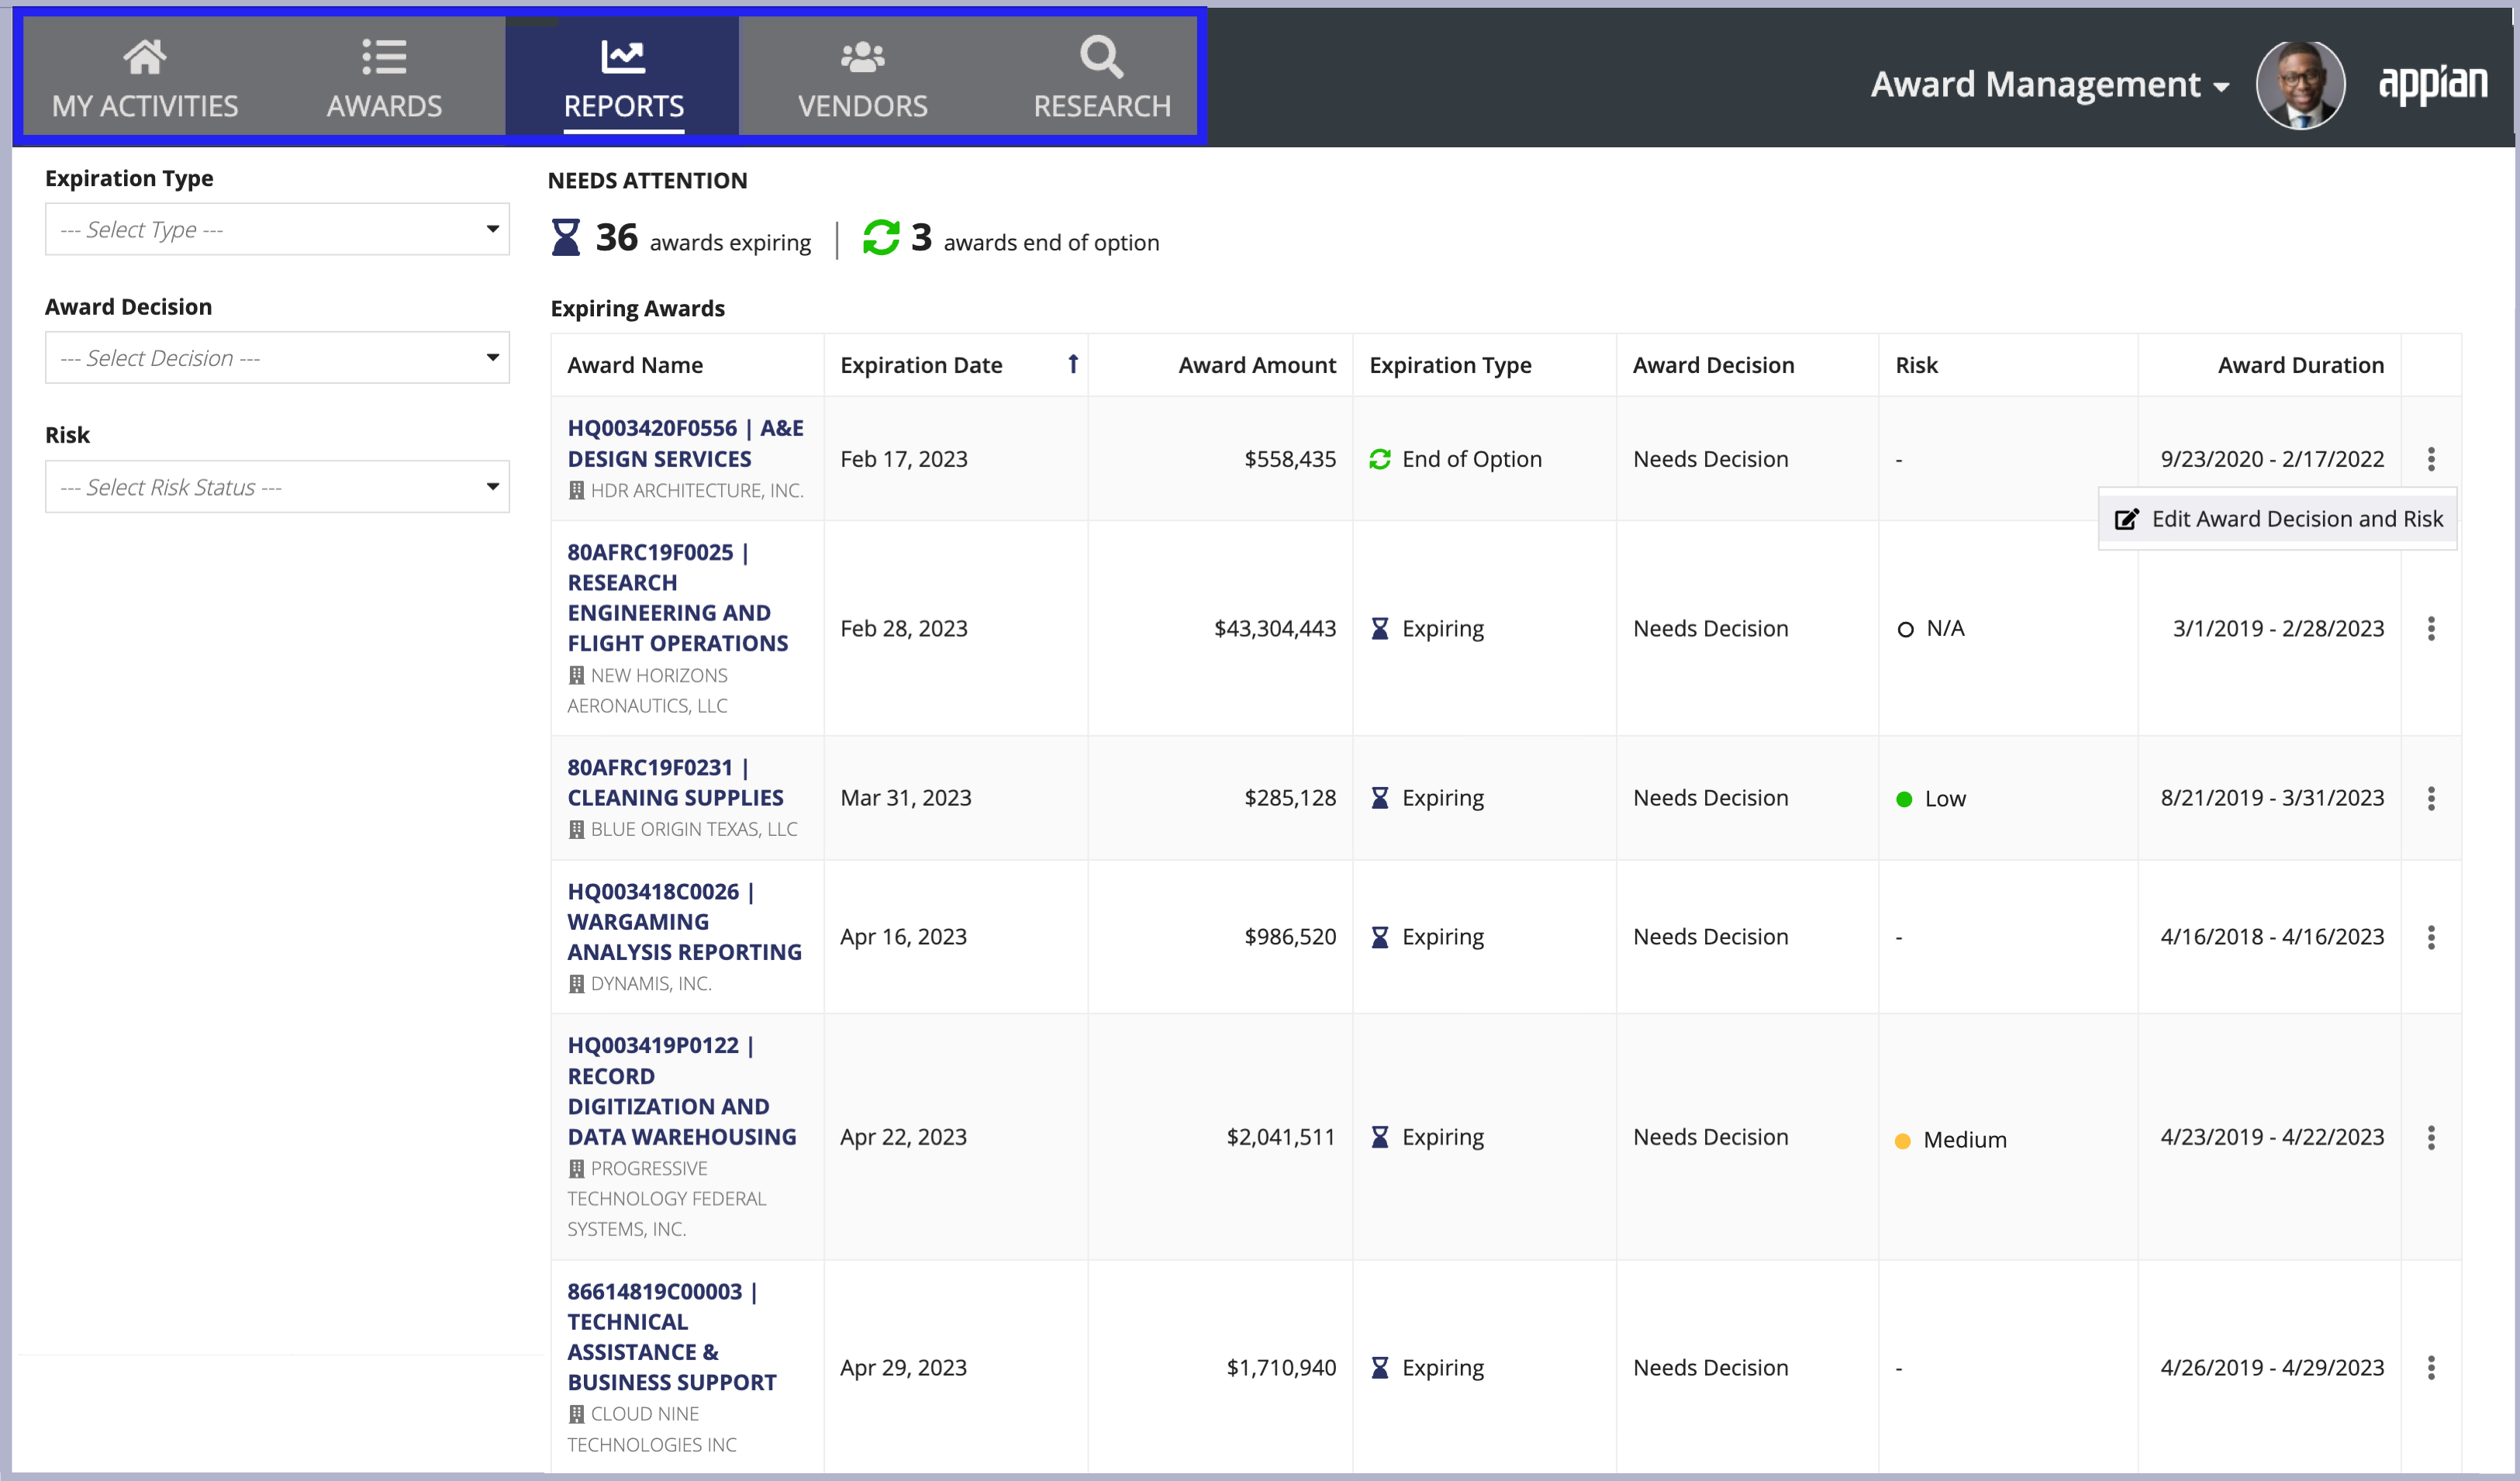Sort by Award Name column
This screenshot has height=1481, width=2520.
[635, 365]
